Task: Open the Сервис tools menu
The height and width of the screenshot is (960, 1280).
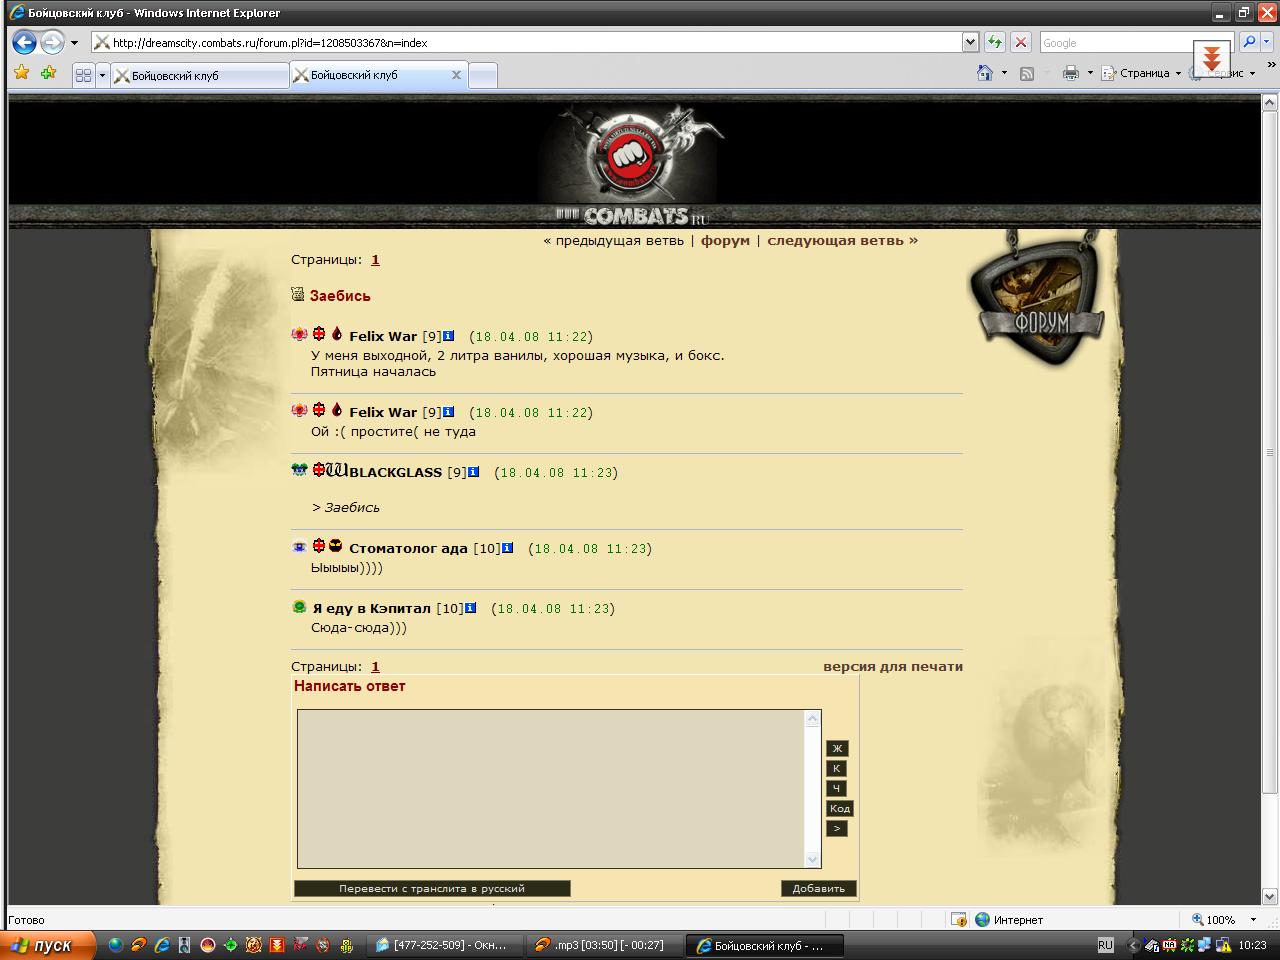Action: pyautogui.click(x=1222, y=73)
